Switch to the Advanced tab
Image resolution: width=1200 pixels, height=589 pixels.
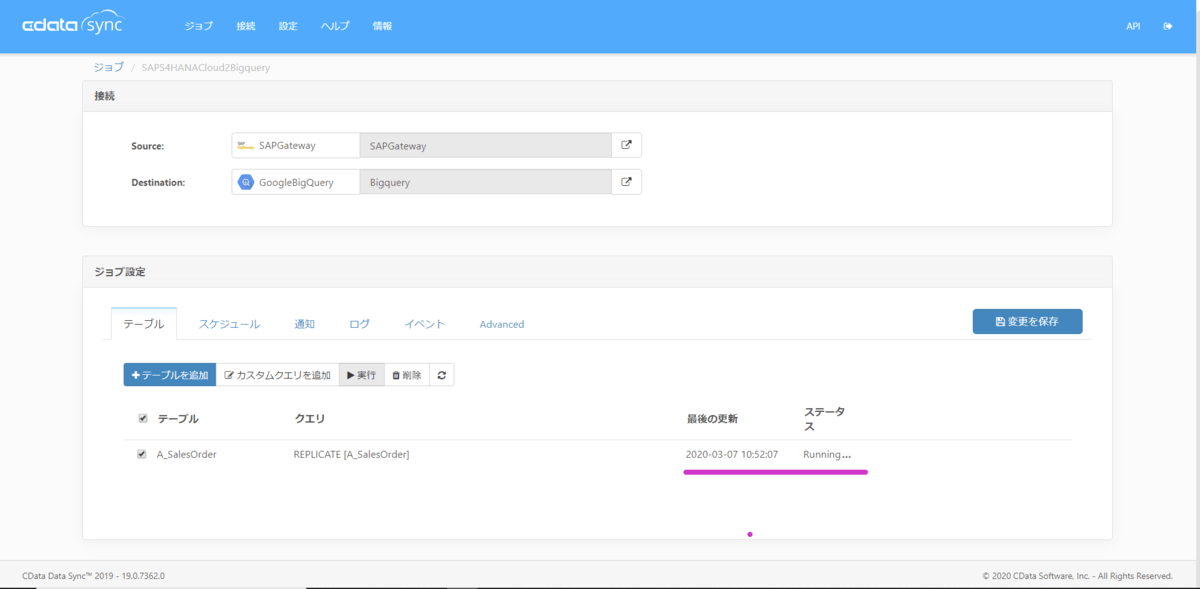click(502, 324)
